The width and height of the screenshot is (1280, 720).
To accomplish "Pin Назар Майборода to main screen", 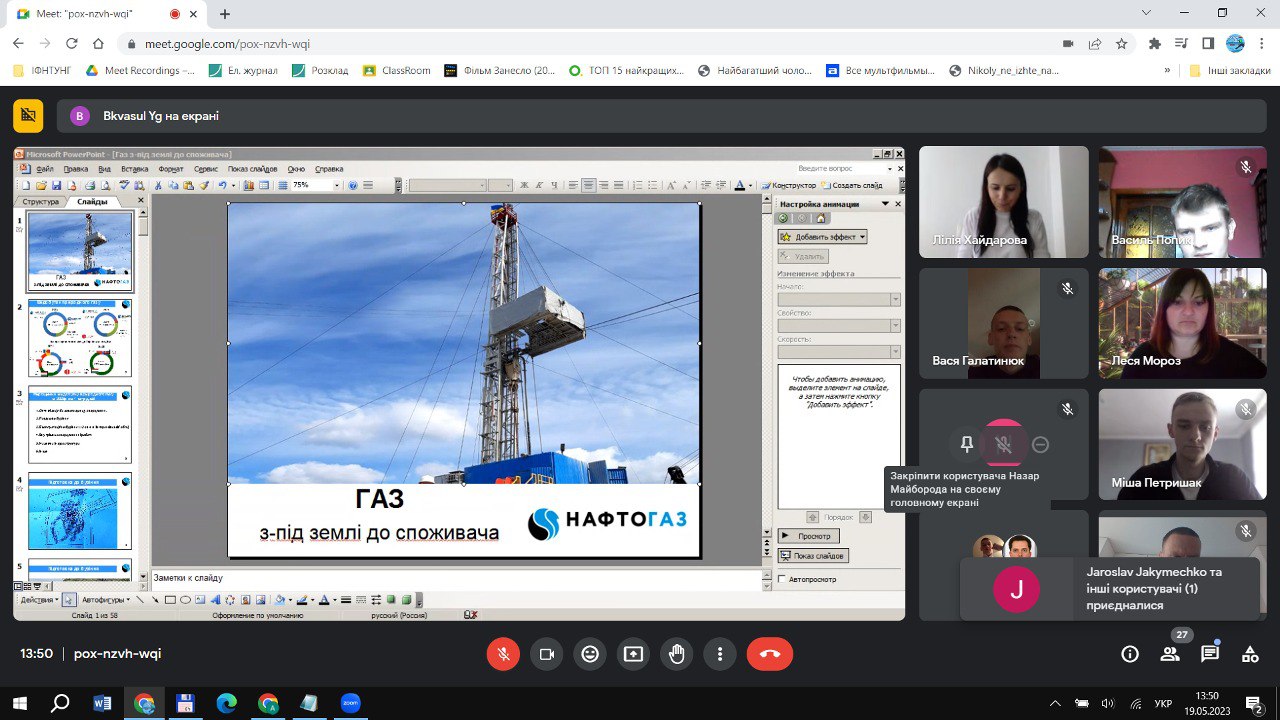I will coord(966,444).
